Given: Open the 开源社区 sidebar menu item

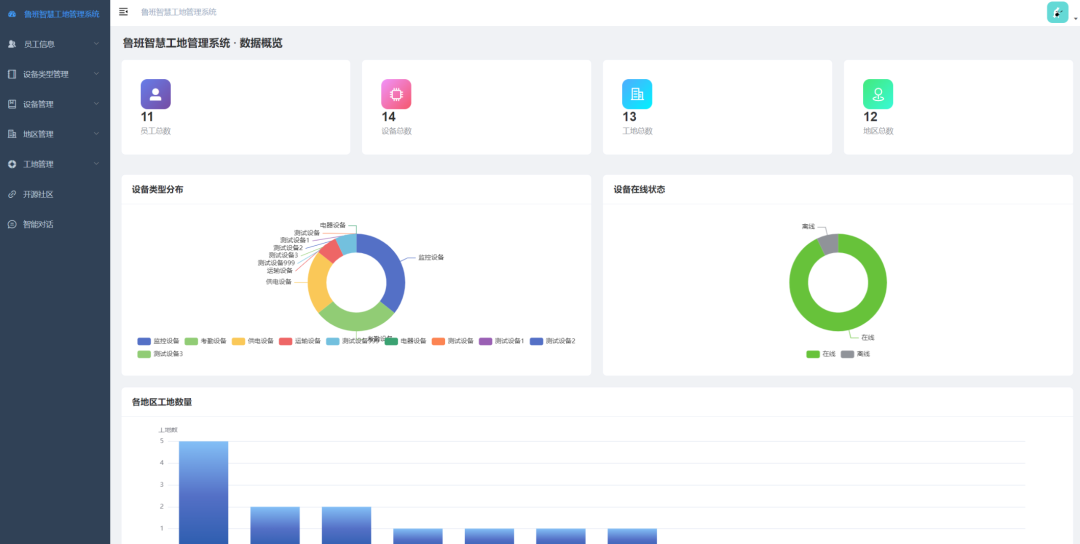Looking at the screenshot, I should click(55, 195).
